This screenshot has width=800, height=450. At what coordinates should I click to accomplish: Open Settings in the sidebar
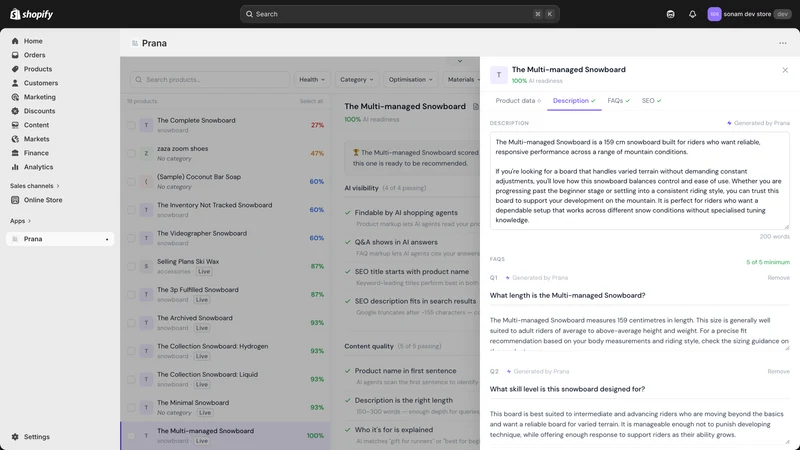tap(37, 437)
